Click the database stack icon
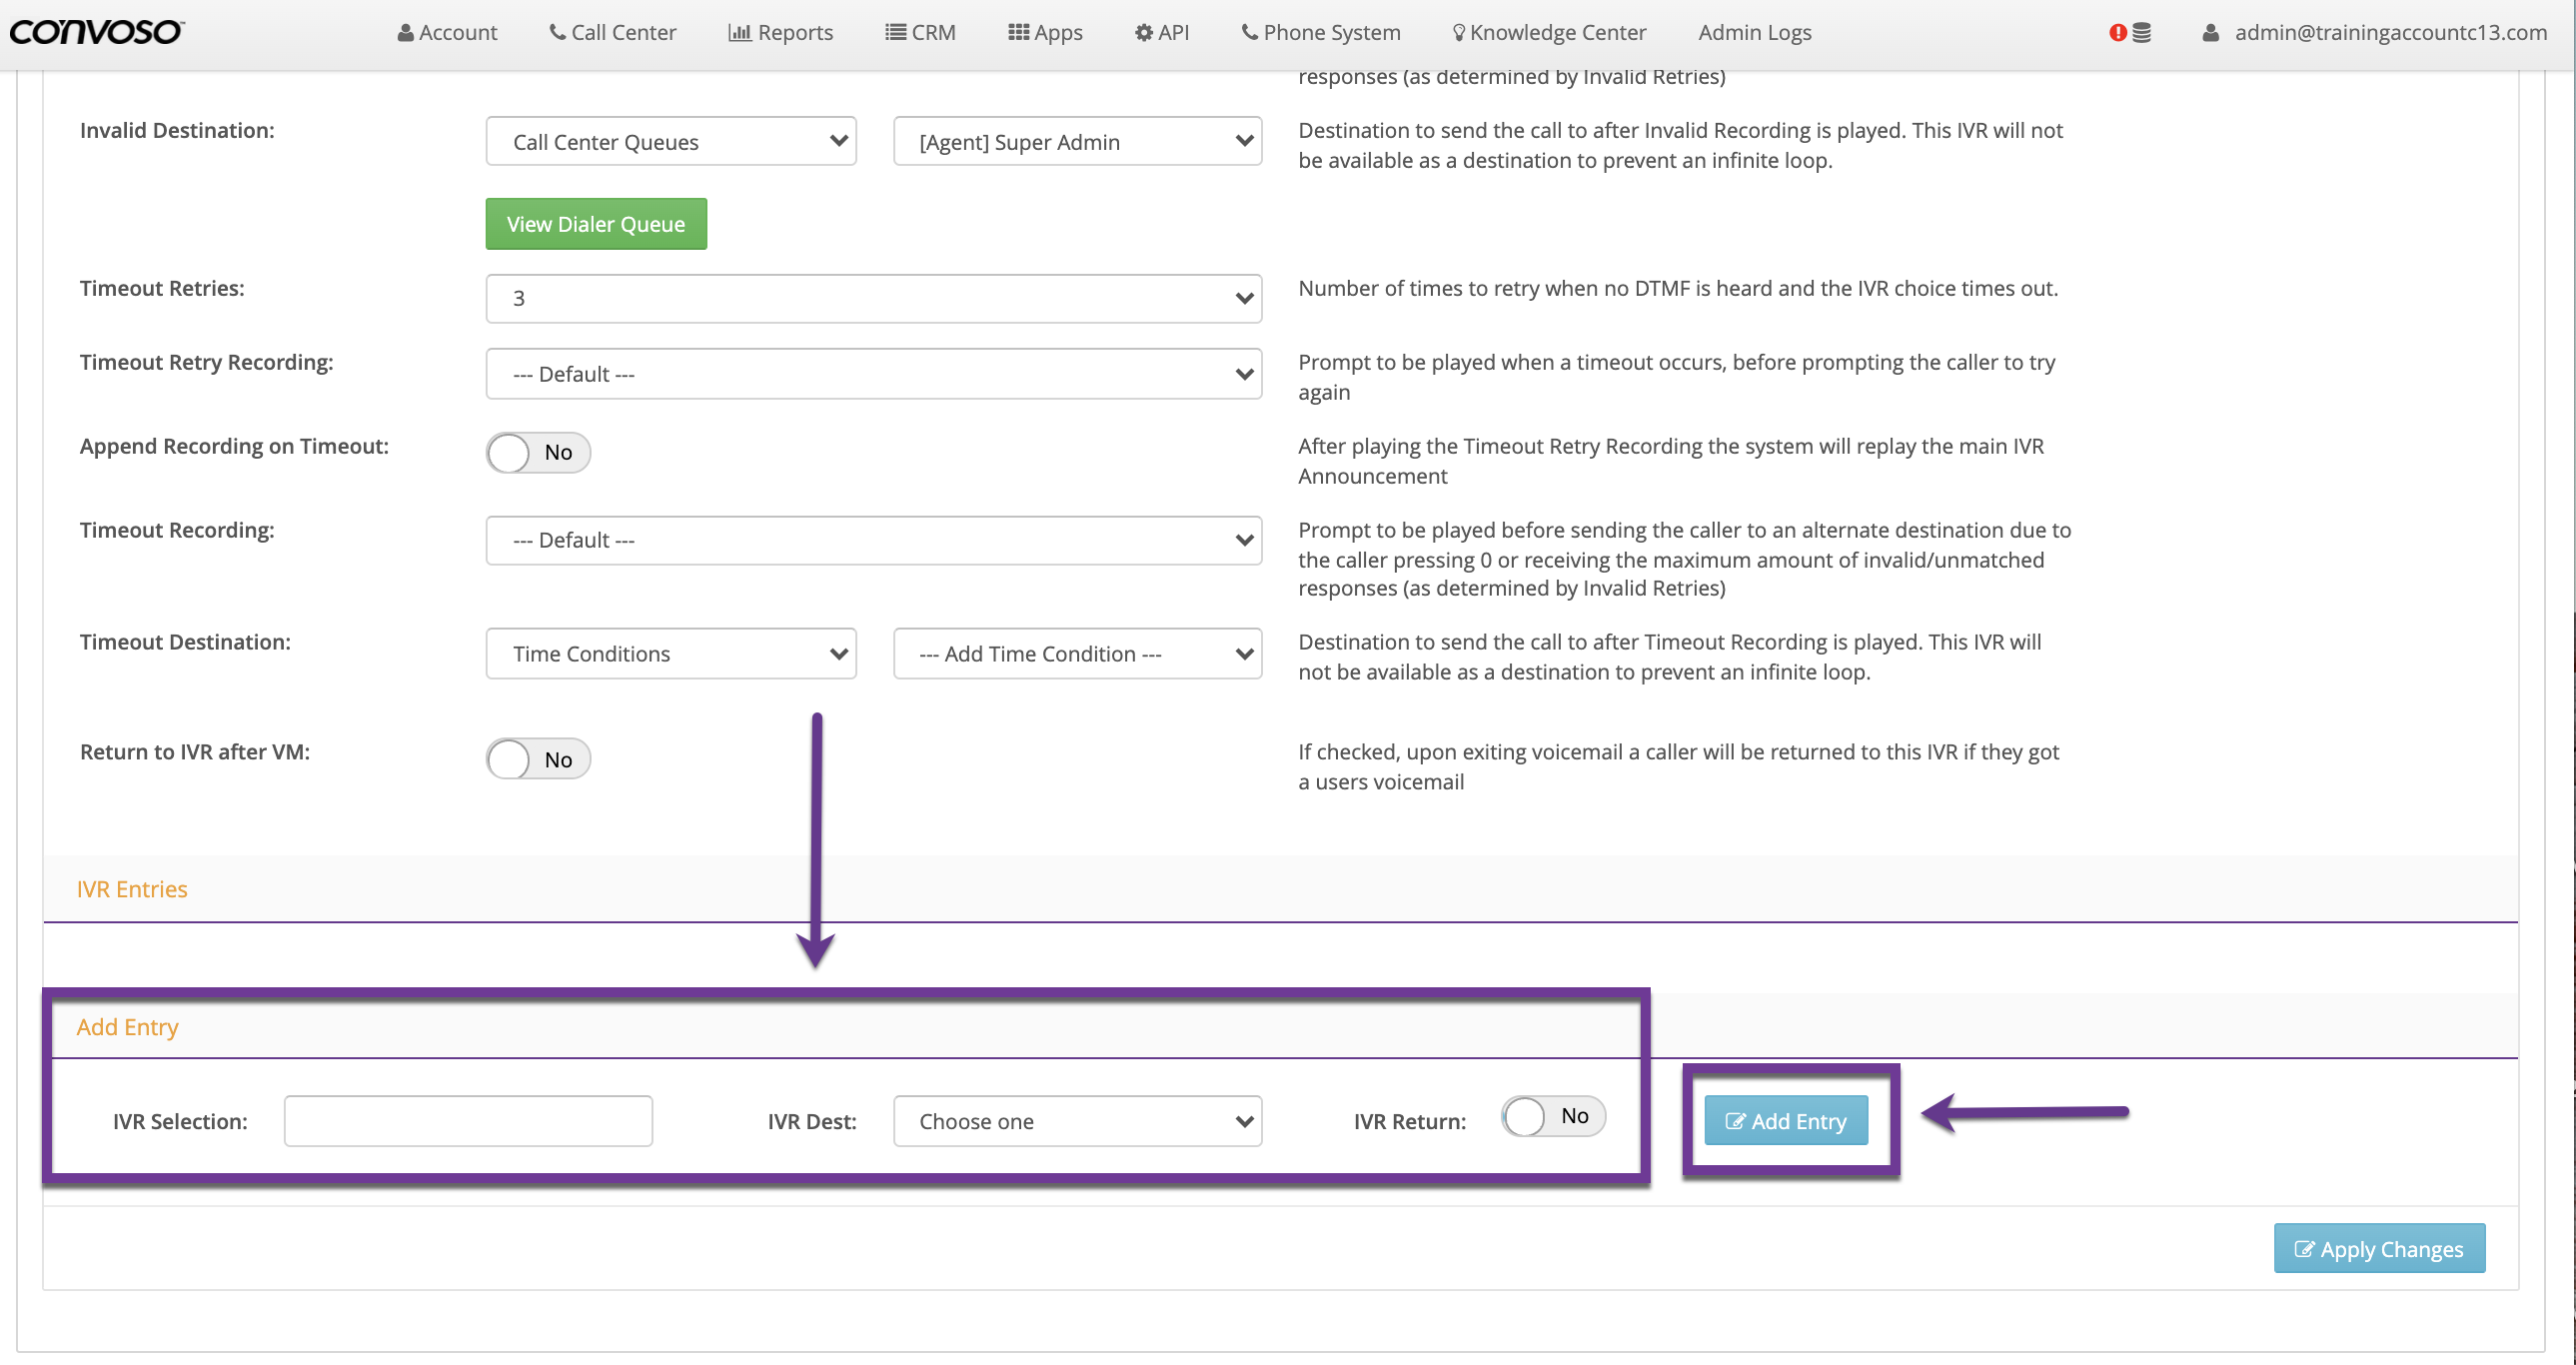Image resolution: width=2576 pixels, height=1365 pixels. click(2141, 32)
